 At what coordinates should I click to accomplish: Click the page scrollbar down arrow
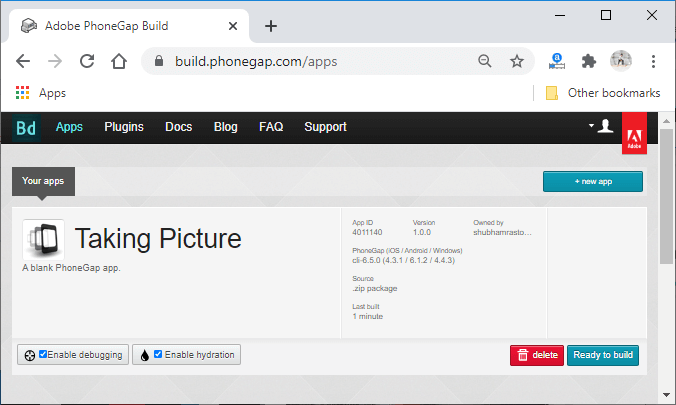tap(666, 395)
